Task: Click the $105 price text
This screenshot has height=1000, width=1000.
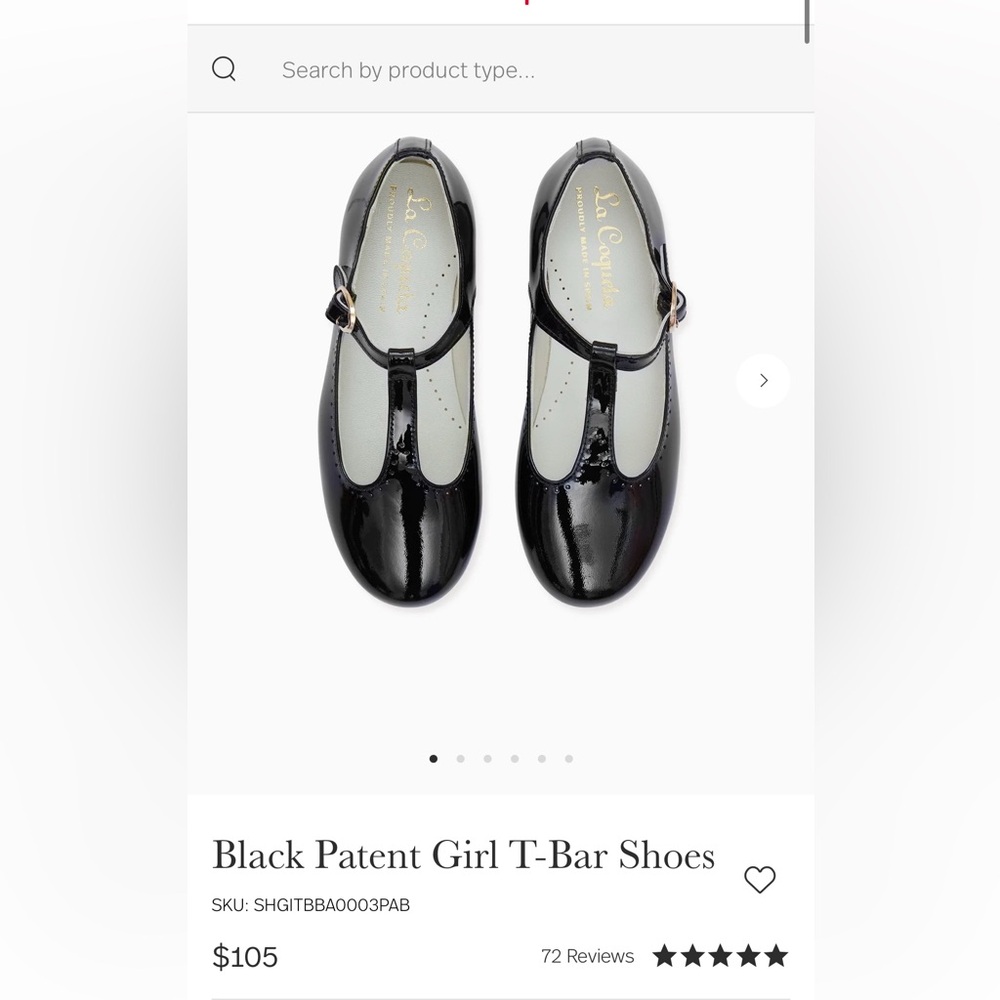Action: pos(245,957)
